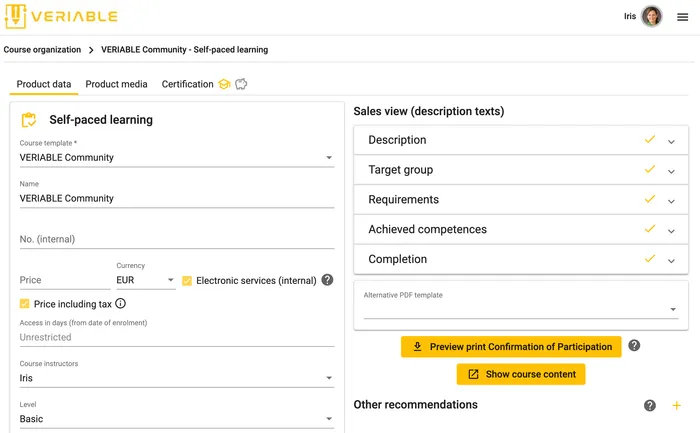Open help for Other recommendations
The width and height of the screenshot is (700, 433).
[x=650, y=405]
